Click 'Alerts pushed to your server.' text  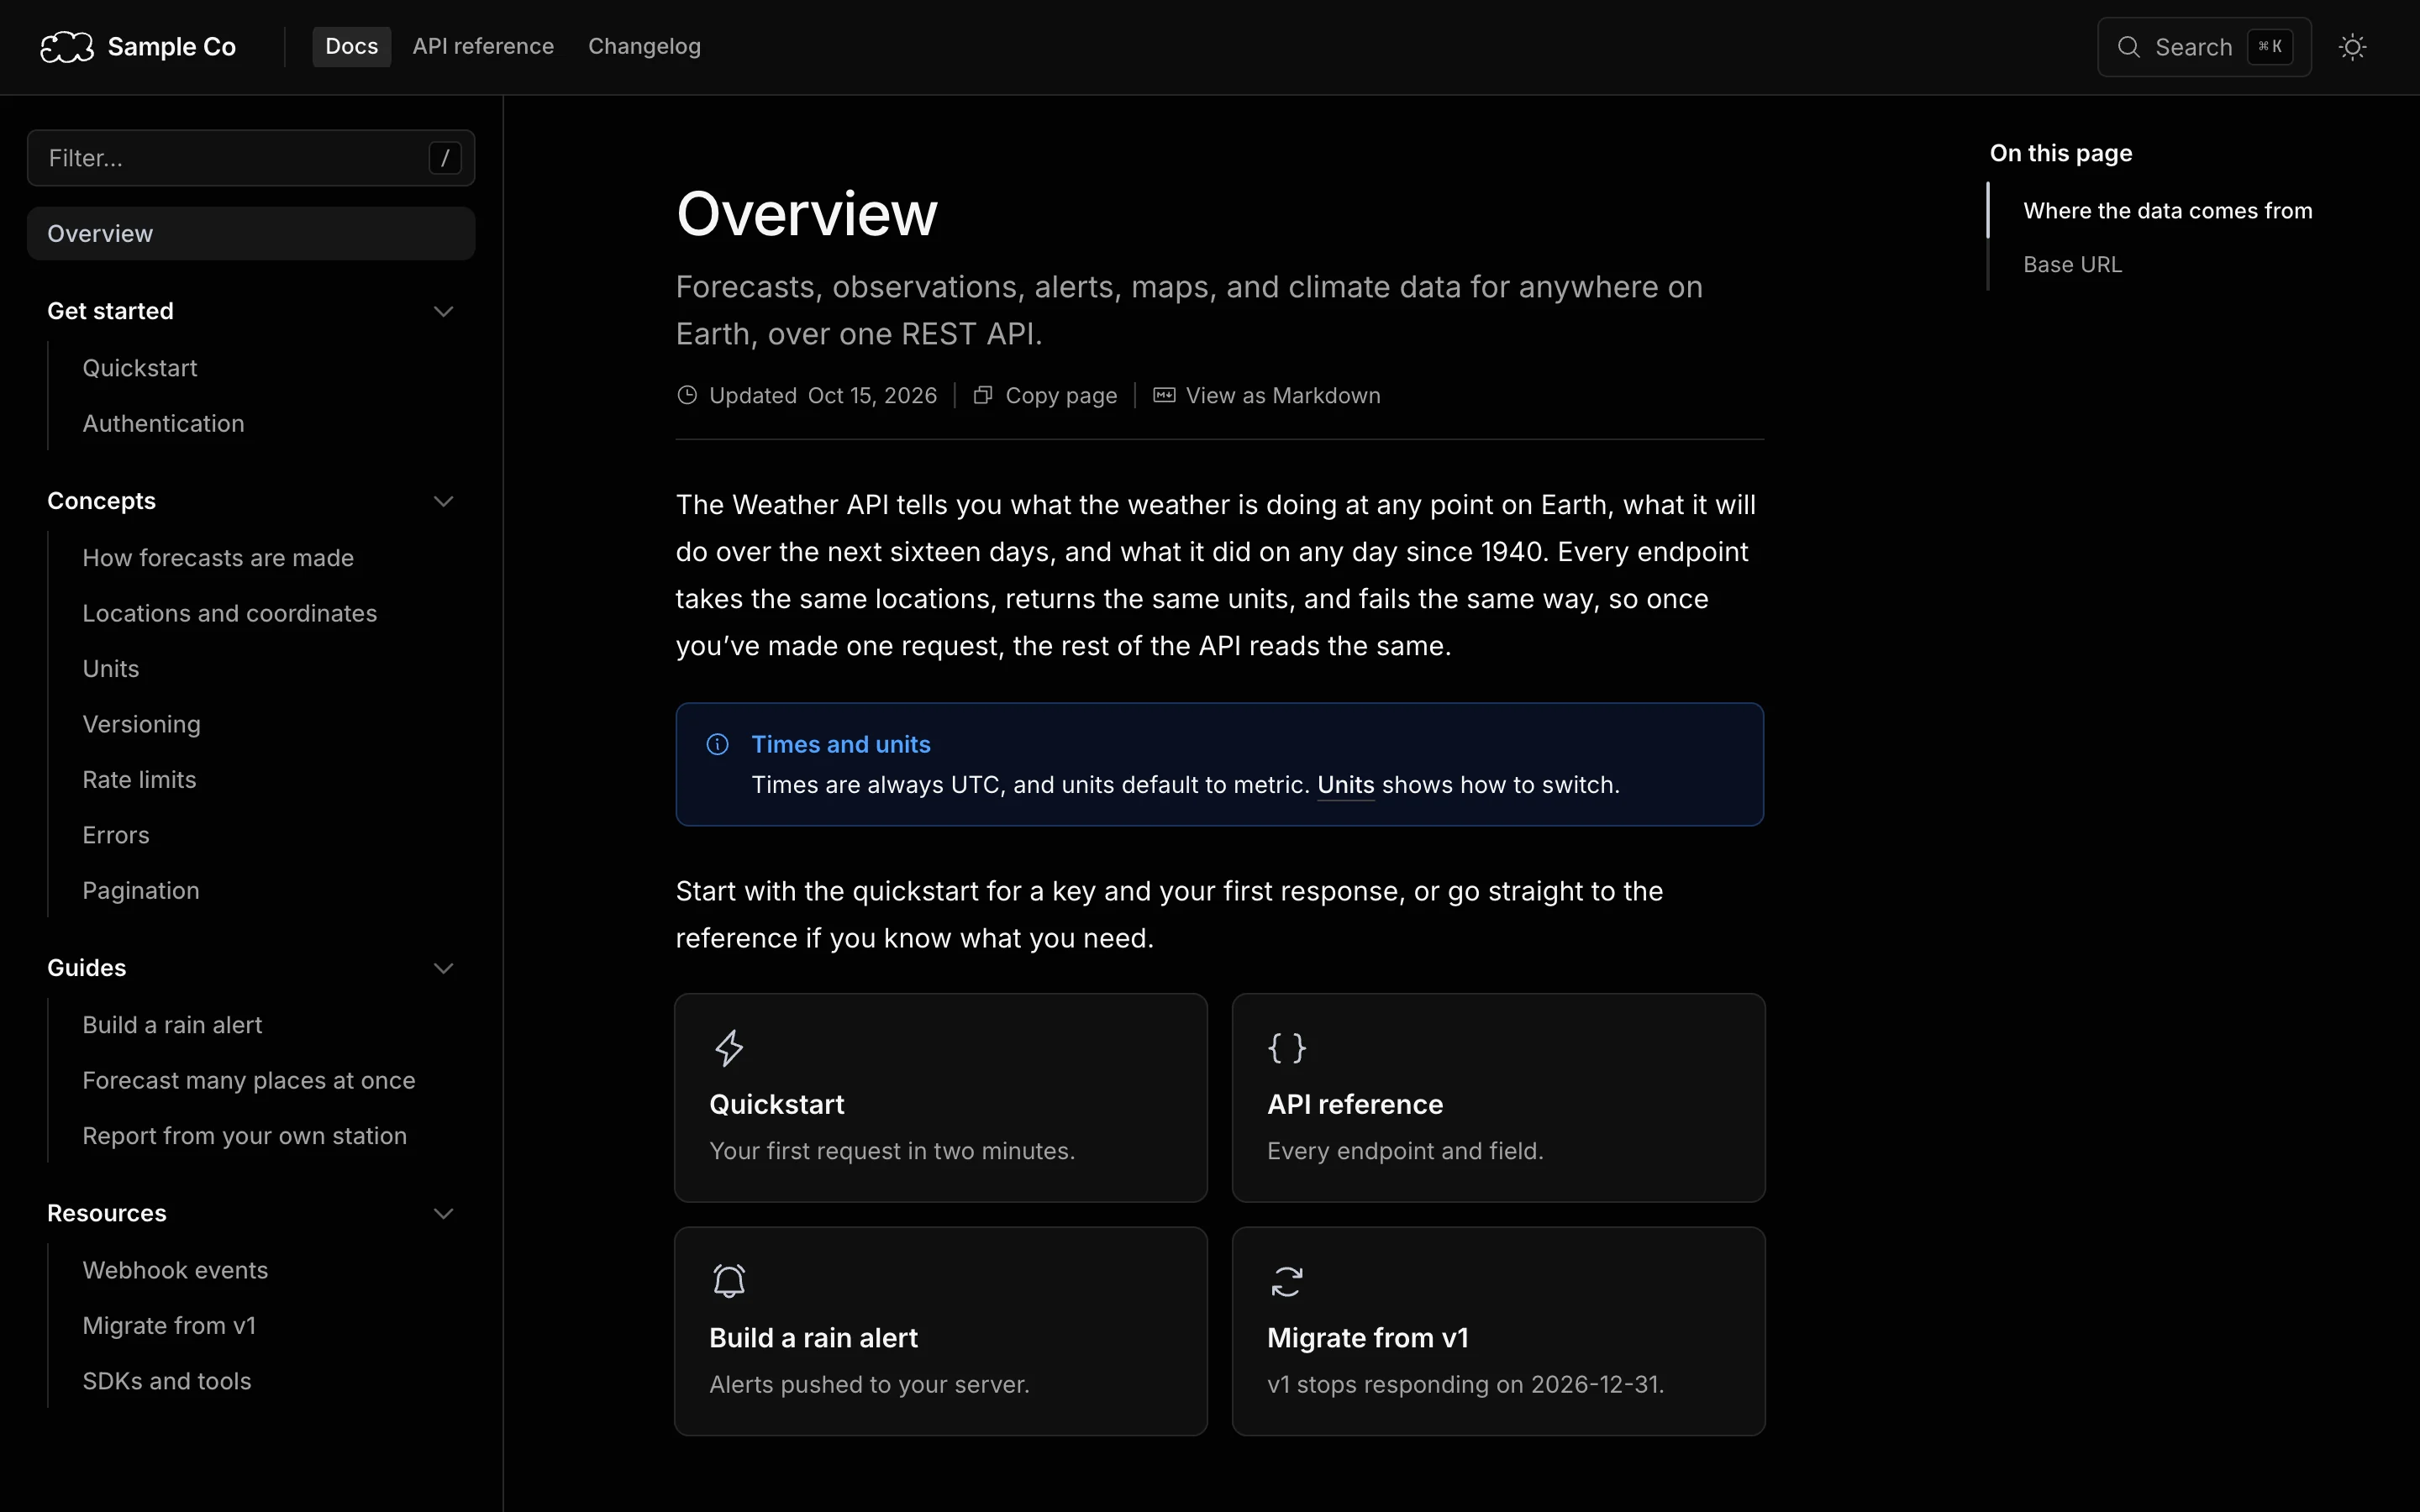(x=869, y=1385)
